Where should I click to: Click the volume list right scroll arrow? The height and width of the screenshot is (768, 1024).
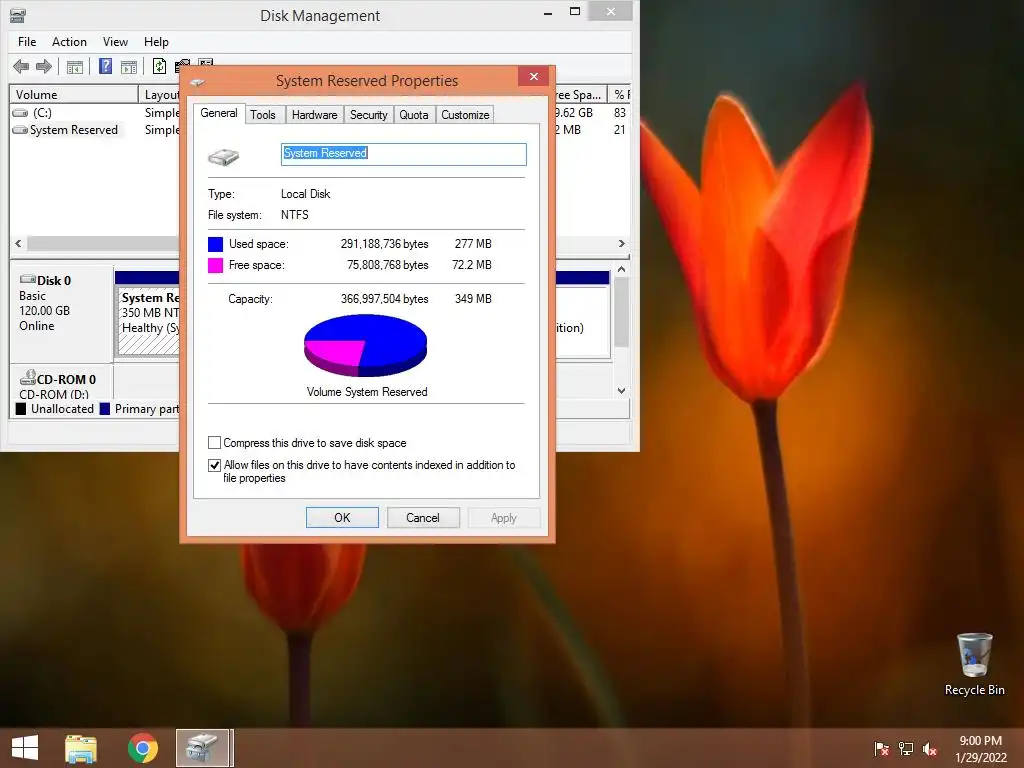coord(622,244)
